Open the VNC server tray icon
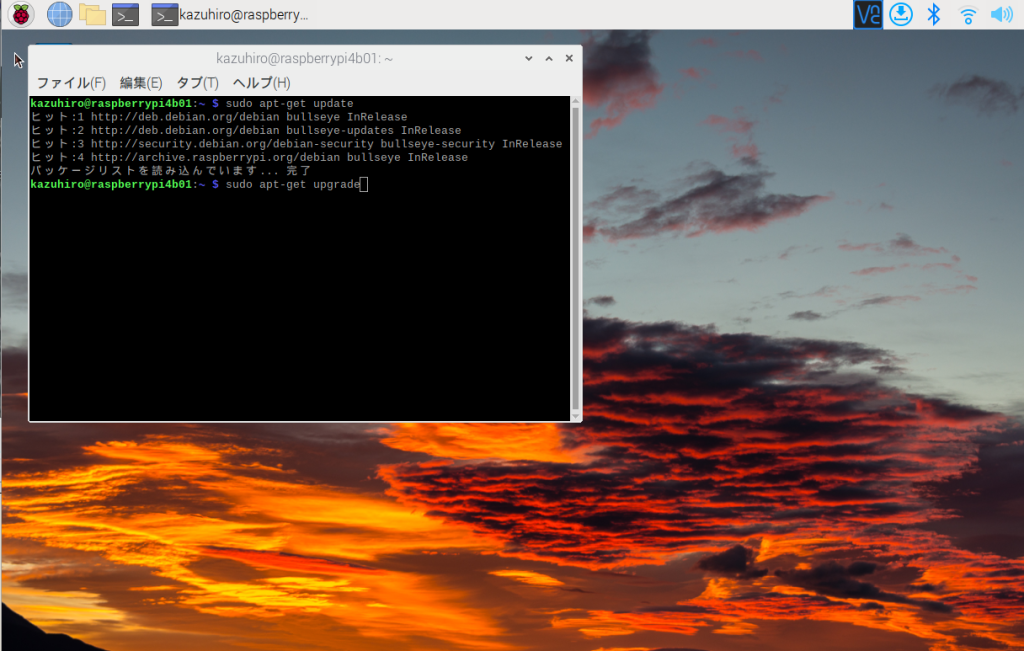Screen dimensions: 1024x651 click(868, 14)
